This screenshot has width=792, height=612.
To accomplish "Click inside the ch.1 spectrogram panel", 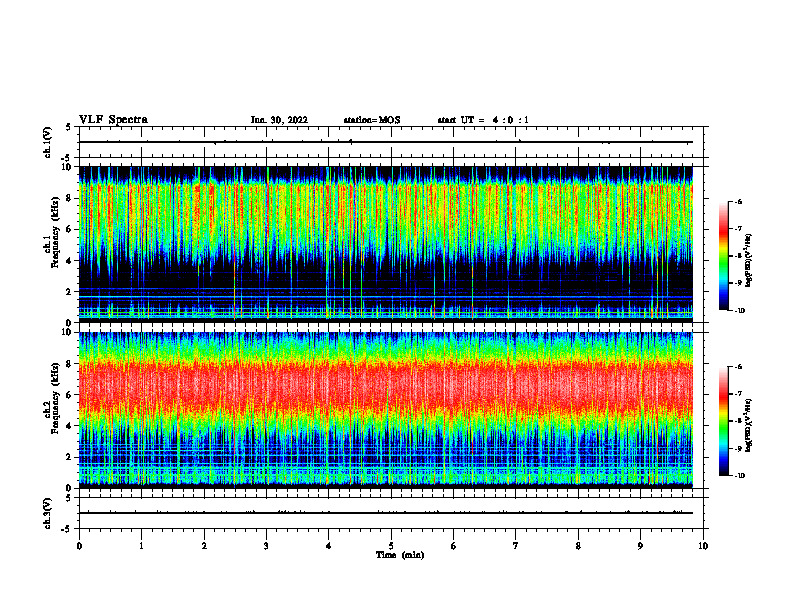I will click(x=386, y=244).
